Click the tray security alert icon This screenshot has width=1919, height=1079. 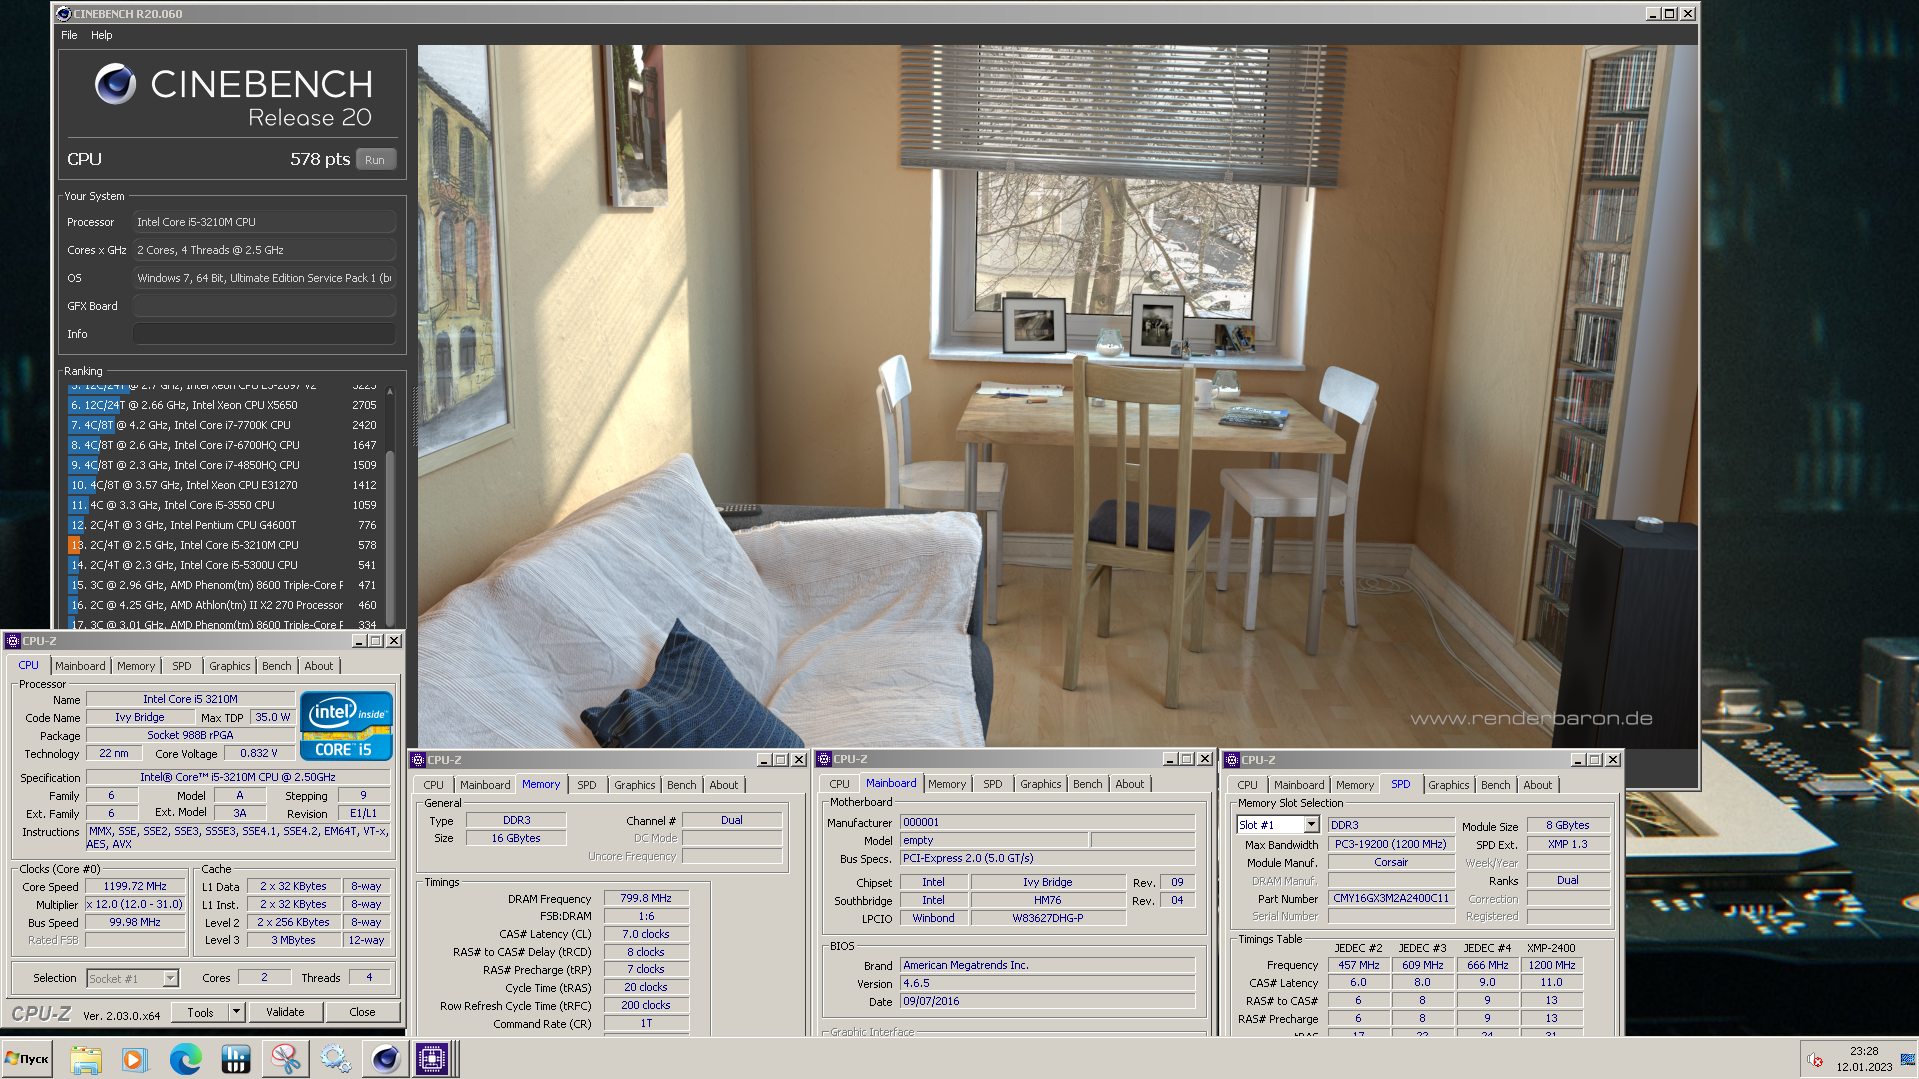[x=1815, y=1060]
